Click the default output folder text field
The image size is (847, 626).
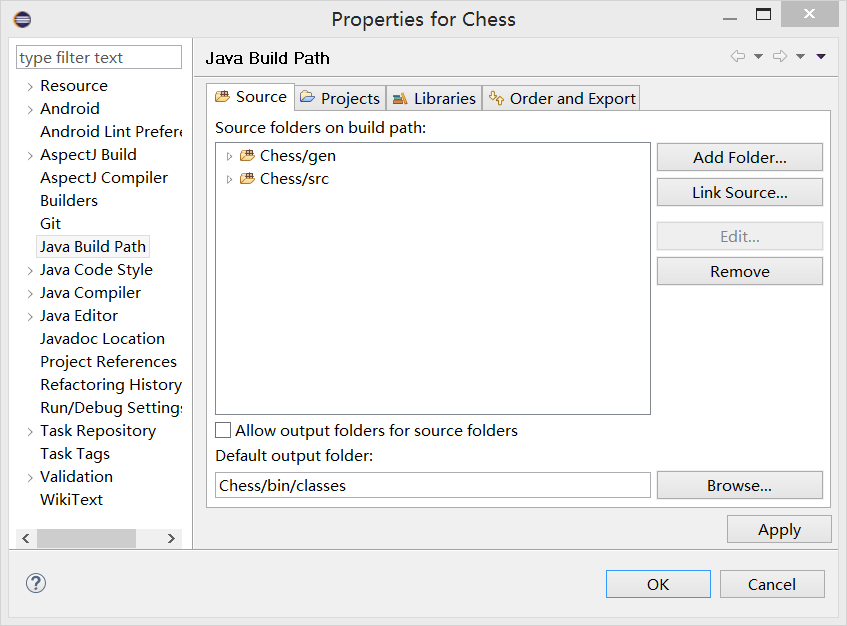[x=430, y=485]
